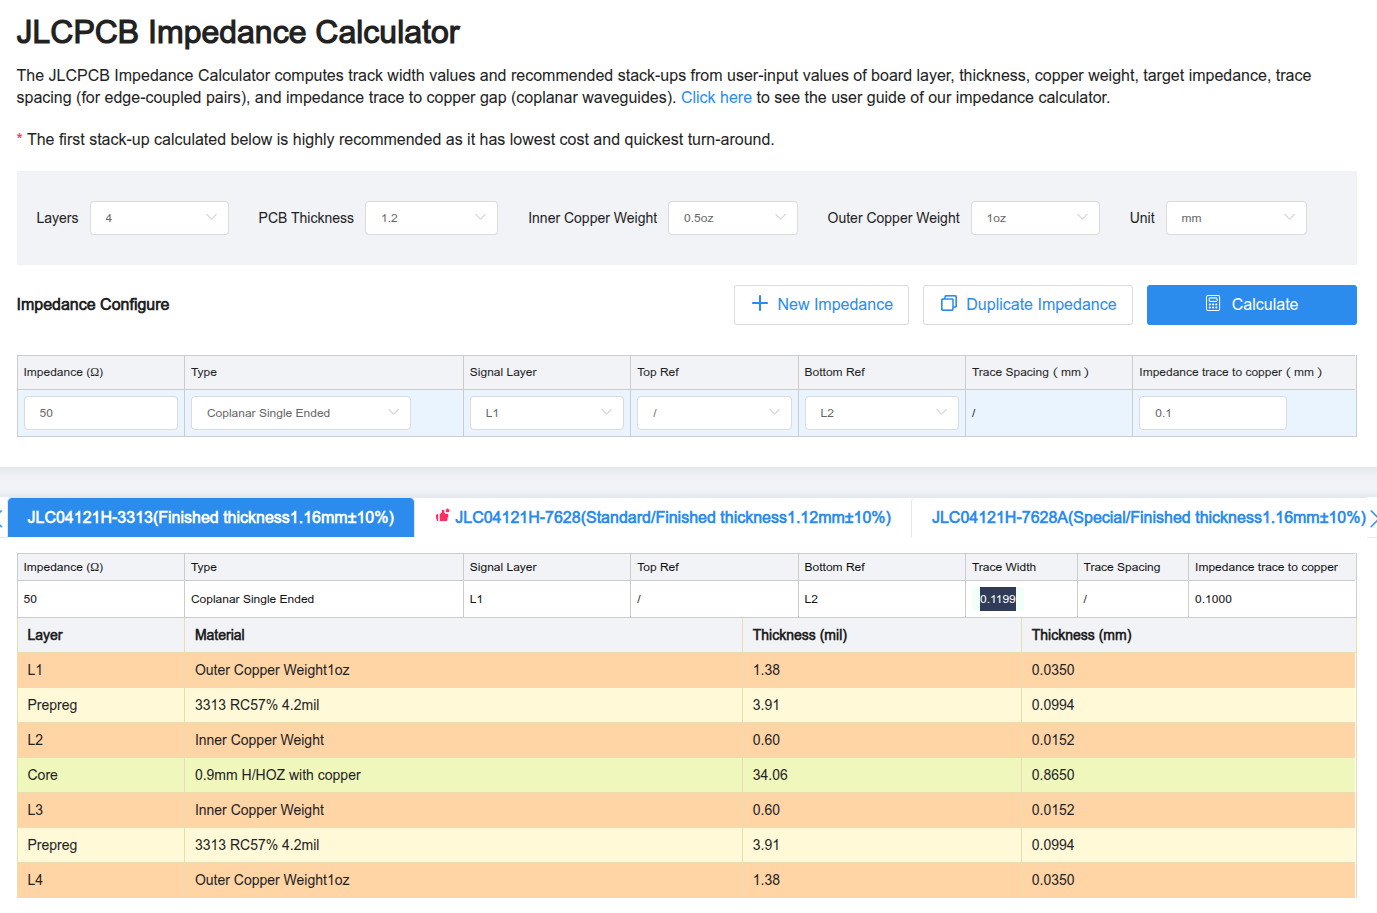The height and width of the screenshot is (913, 1377).
Task: Expand the Inner Copper Weight dropdown
Action: click(x=733, y=218)
